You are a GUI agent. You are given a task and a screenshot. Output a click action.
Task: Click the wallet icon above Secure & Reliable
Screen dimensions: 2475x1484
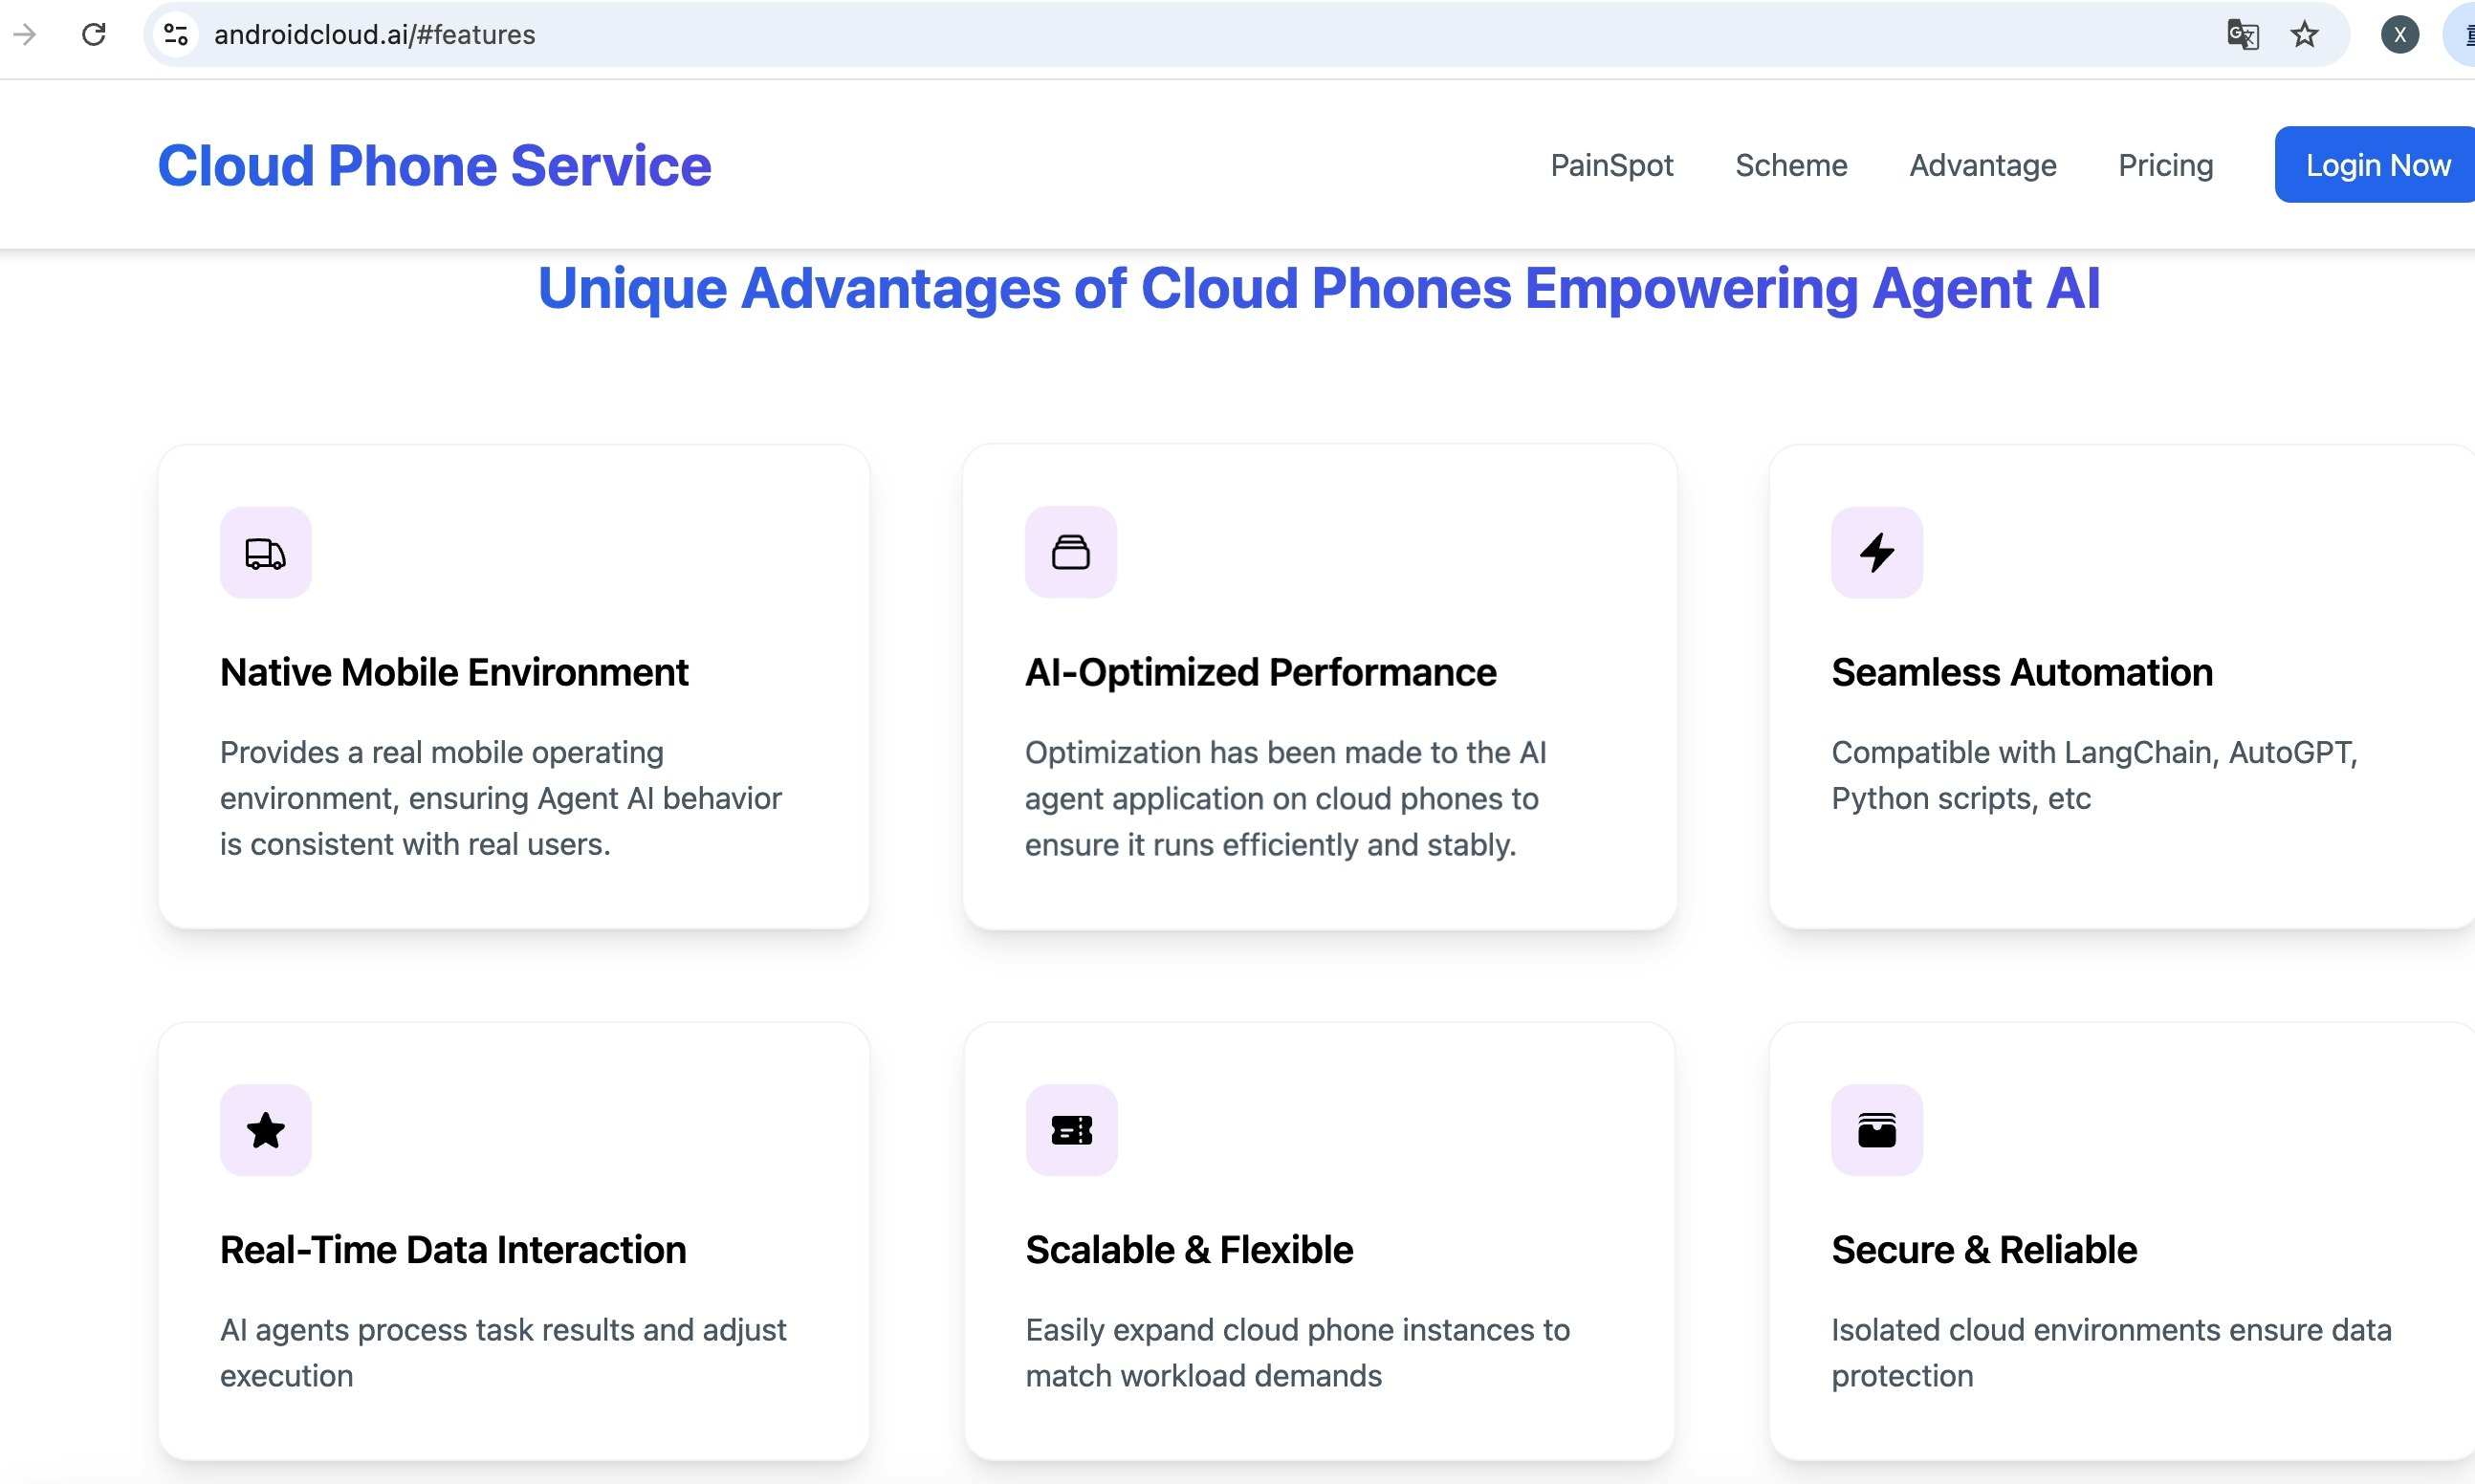click(1876, 1130)
